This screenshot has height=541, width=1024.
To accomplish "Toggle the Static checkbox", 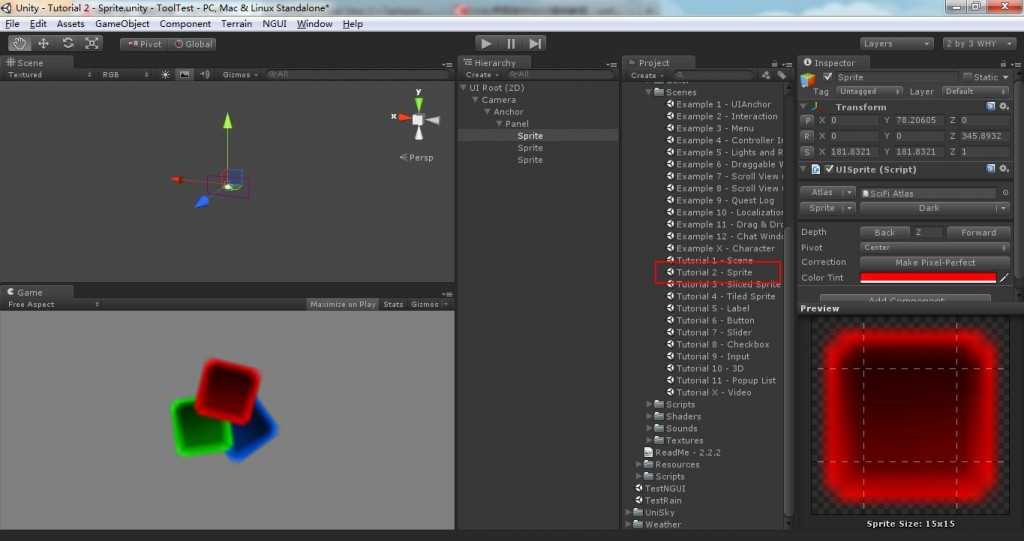I will coord(968,77).
